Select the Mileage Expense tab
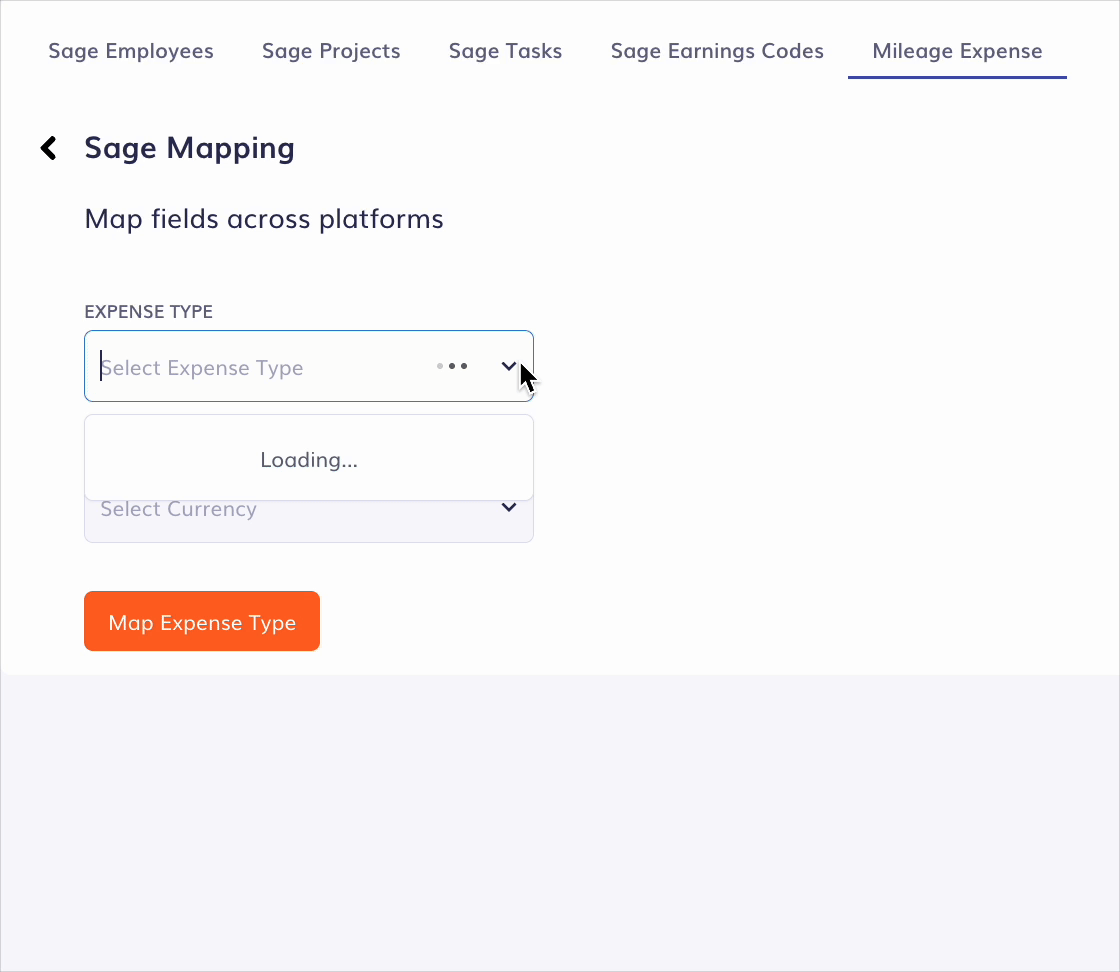1120x972 pixels. (x=957, y=50)
